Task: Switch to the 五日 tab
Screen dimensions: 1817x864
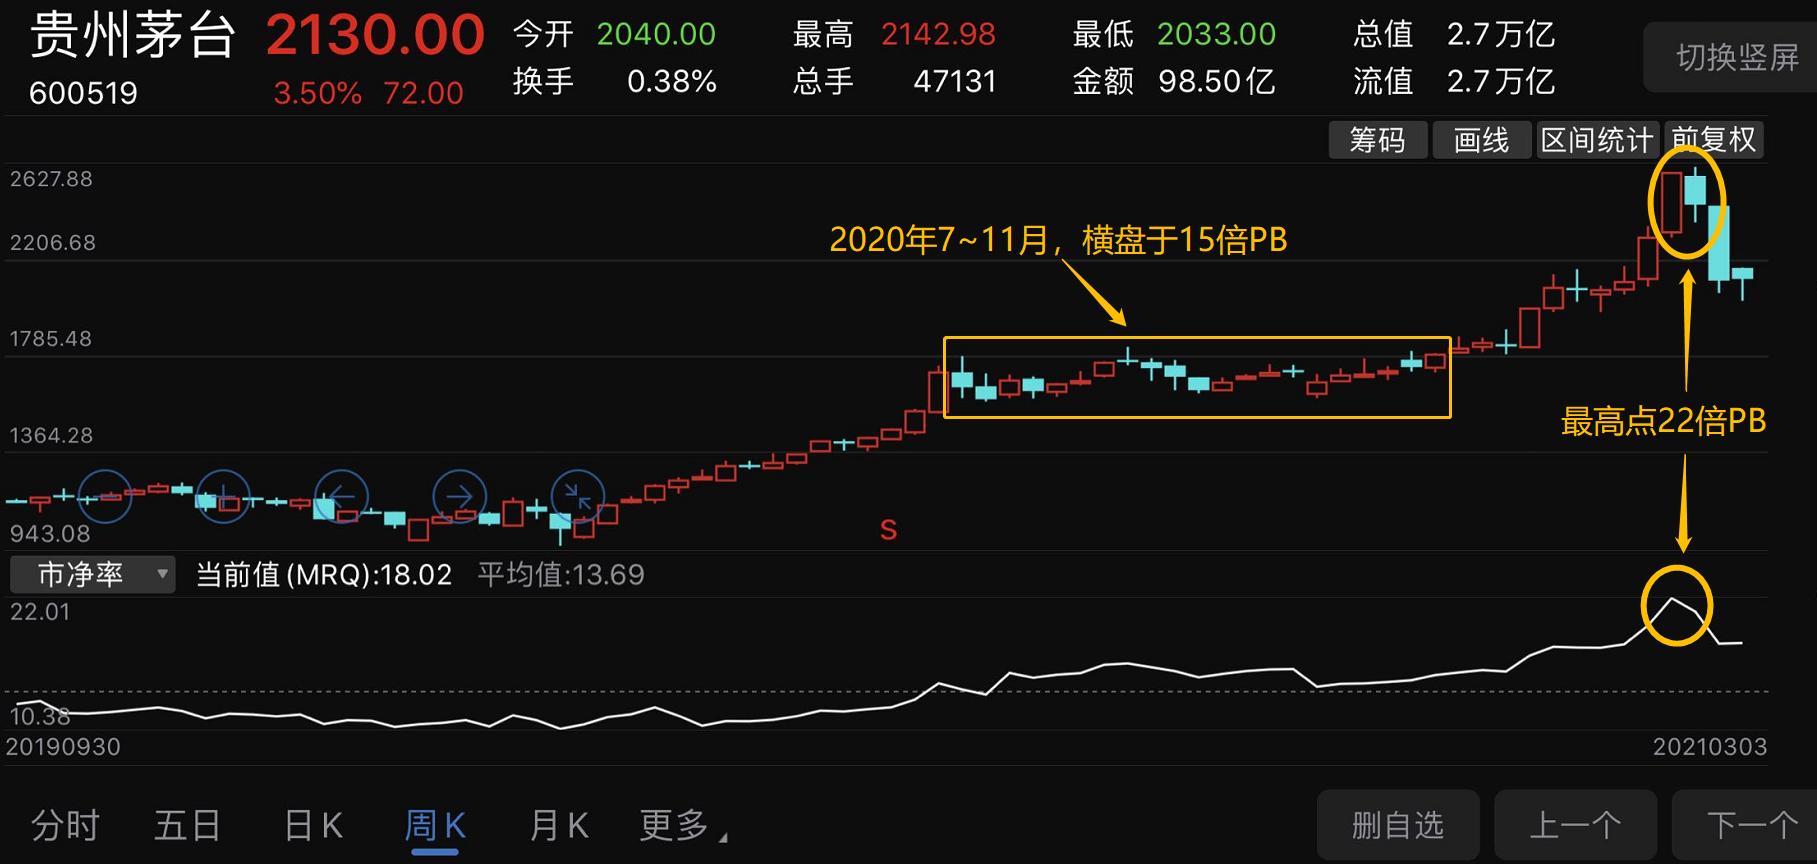Action: 188,826
